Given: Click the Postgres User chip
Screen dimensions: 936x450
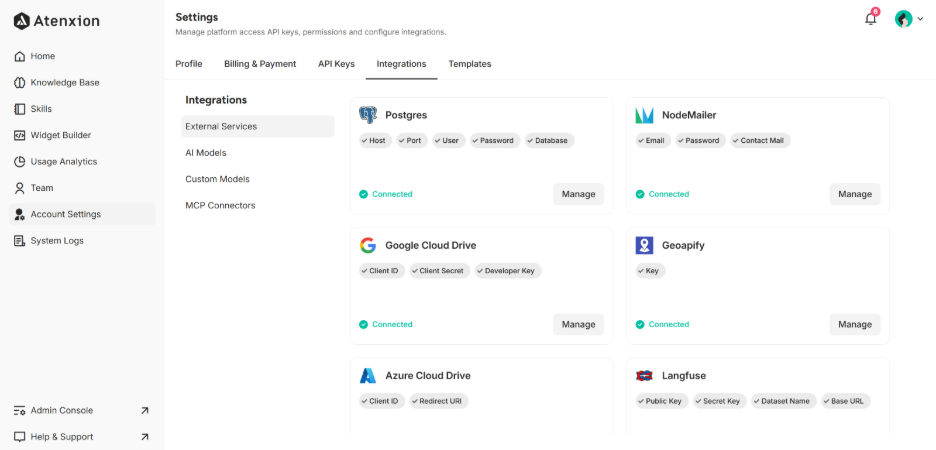Looking at the screenshot, I should tap(449, 141).
